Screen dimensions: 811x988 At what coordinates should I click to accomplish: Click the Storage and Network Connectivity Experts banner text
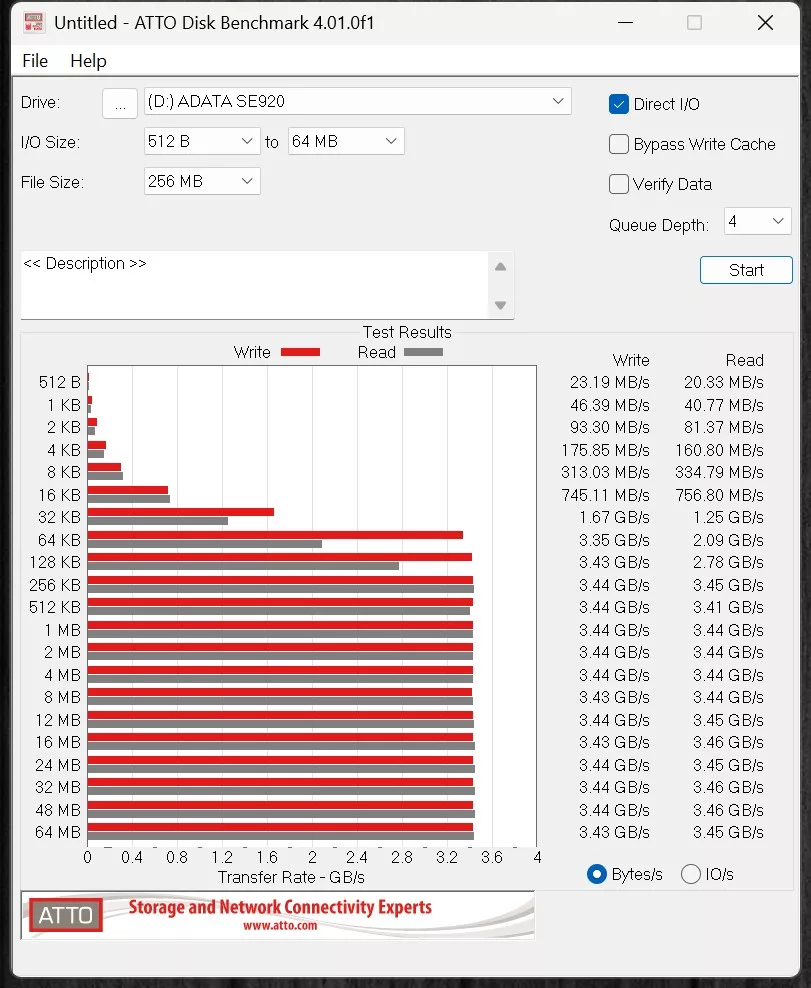(280, 907)
